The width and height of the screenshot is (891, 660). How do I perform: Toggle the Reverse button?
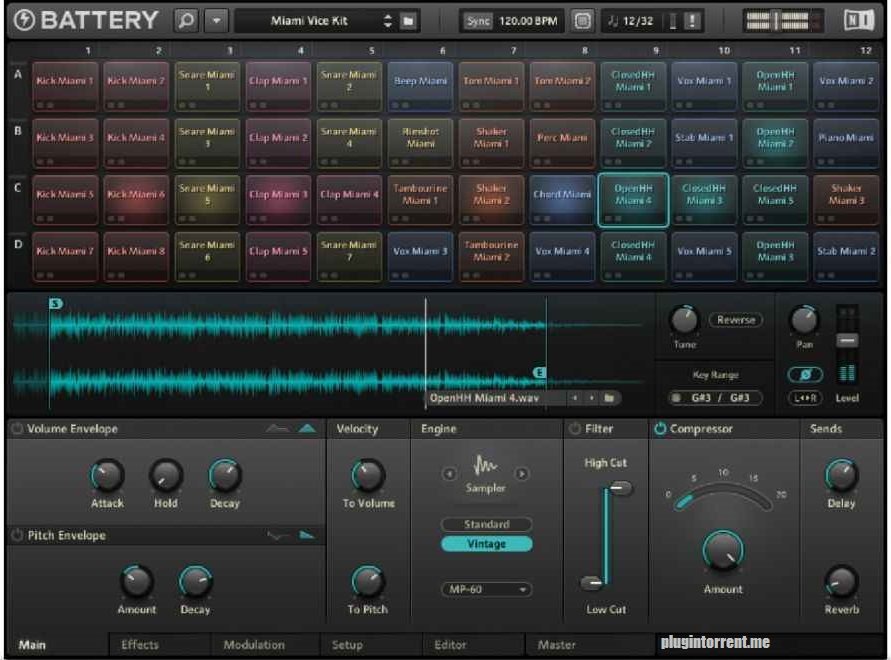pos(736,320)
